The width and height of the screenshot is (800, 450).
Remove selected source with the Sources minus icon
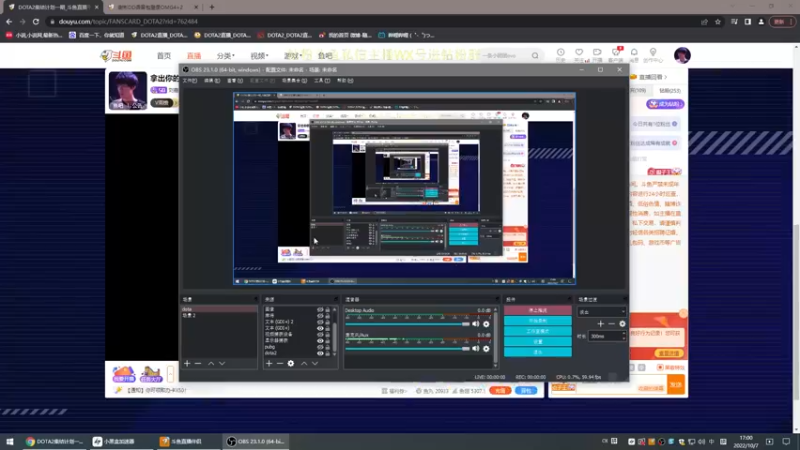click(280, 363)
